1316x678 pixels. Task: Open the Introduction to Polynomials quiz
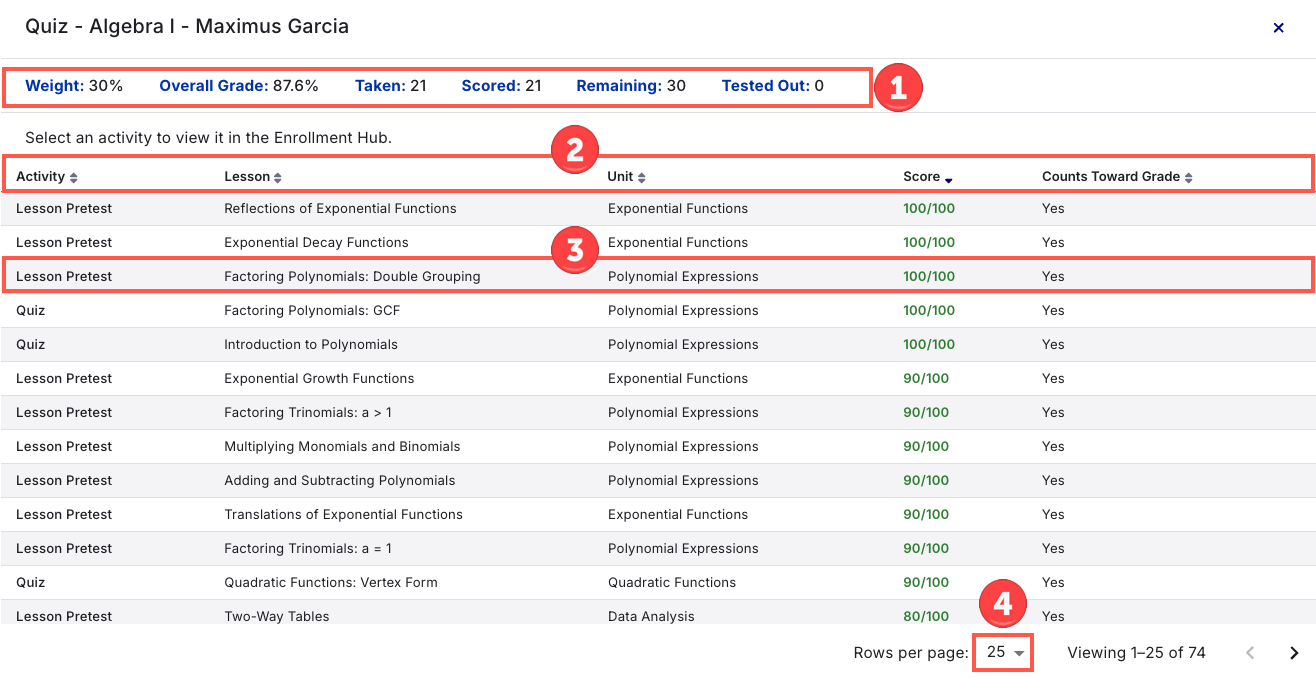(658, 345)
